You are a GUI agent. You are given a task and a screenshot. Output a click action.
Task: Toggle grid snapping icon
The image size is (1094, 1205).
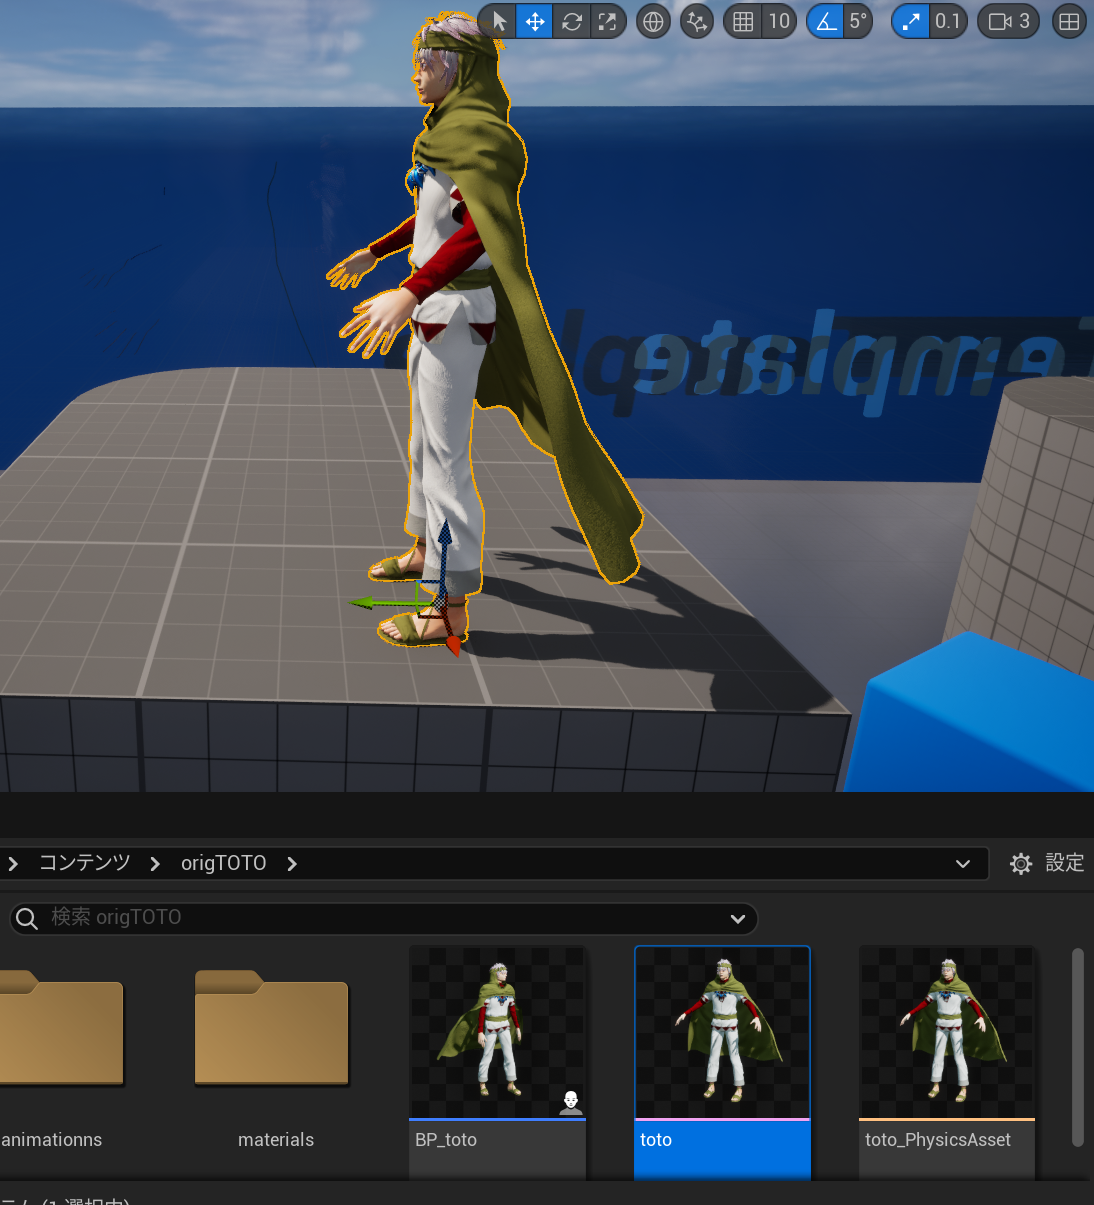[743, 21]
